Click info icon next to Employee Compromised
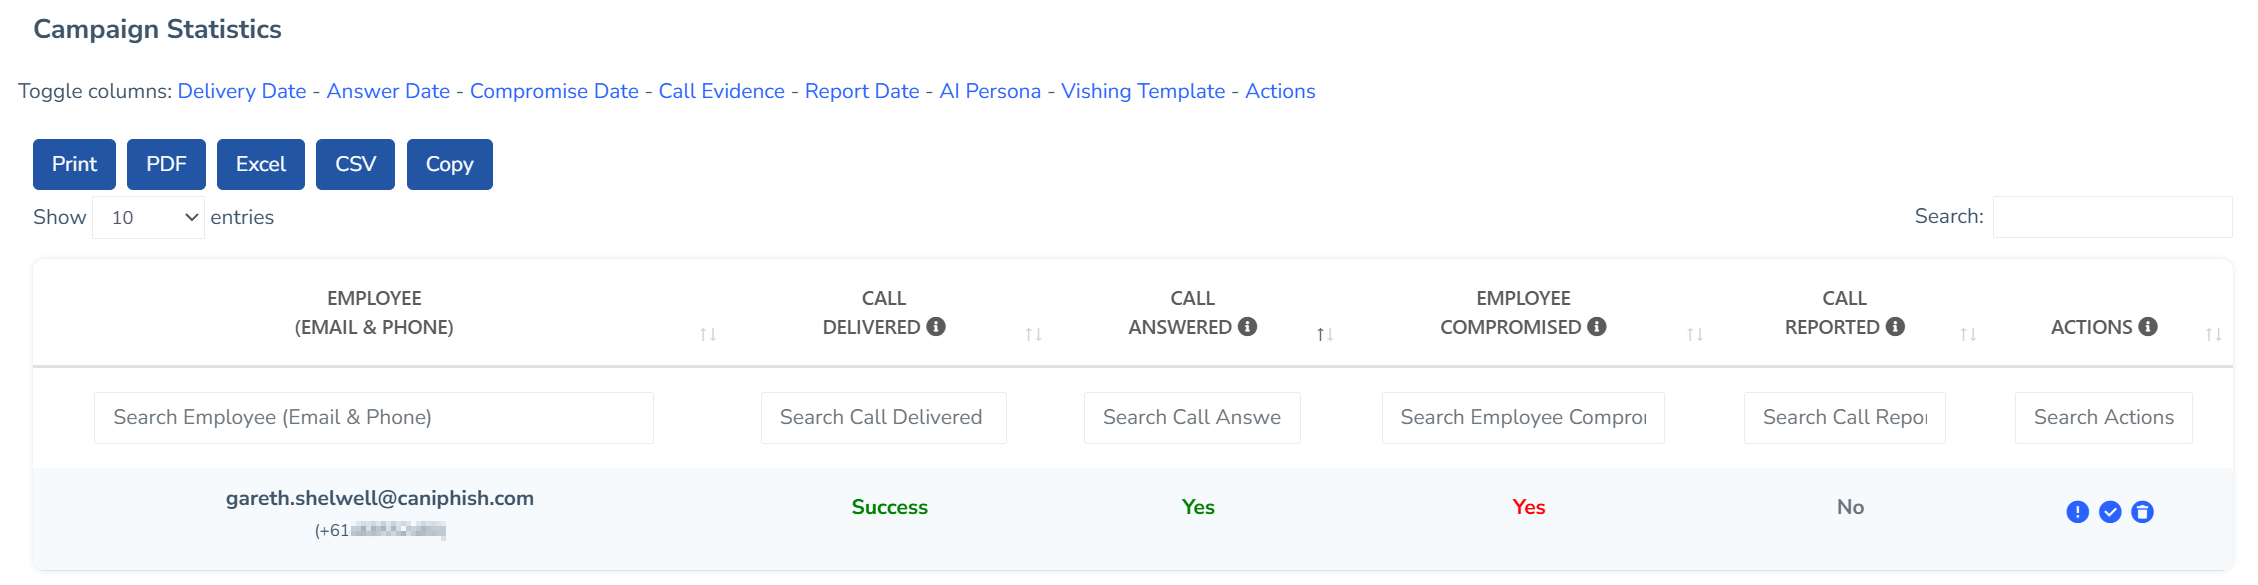The image size is (2258, 585). 1597,326
